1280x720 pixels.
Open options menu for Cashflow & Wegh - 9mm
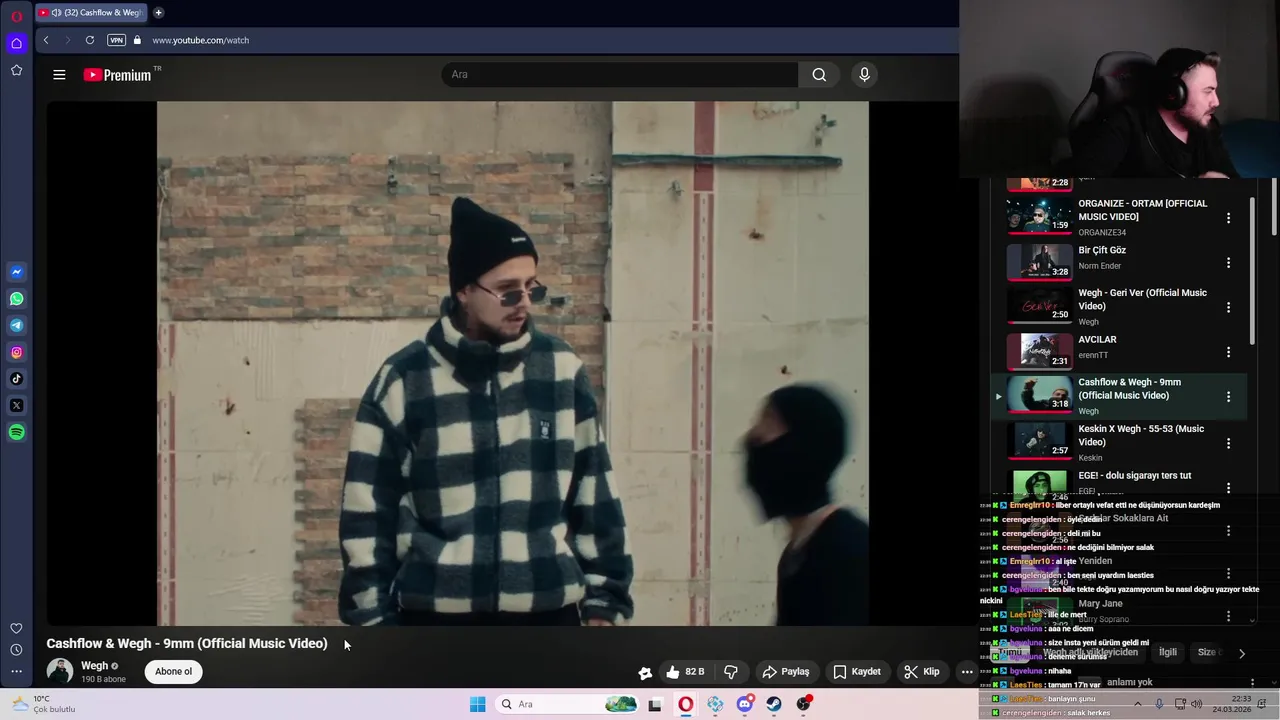coord(1229,397)
